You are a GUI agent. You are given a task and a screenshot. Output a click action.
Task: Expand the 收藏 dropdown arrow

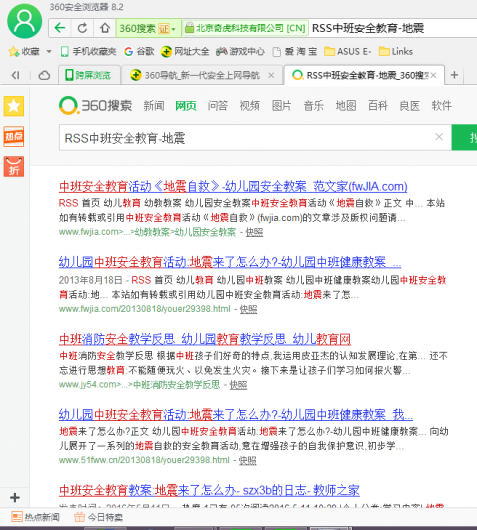pyautogui.click(x=49, y=51)
